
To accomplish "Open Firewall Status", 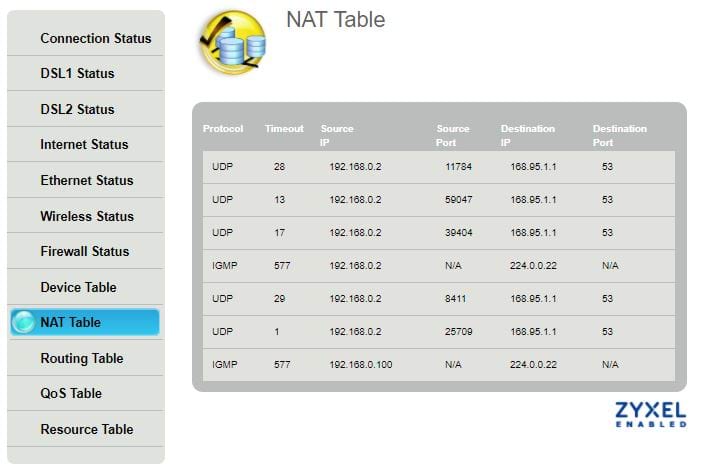I will [x=84, y=251].
